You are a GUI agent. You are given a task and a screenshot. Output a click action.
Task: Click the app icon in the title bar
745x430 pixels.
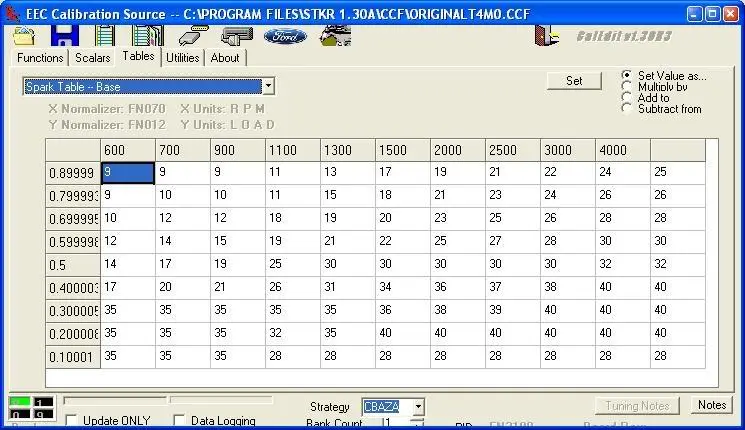click(x=13, y=14)
